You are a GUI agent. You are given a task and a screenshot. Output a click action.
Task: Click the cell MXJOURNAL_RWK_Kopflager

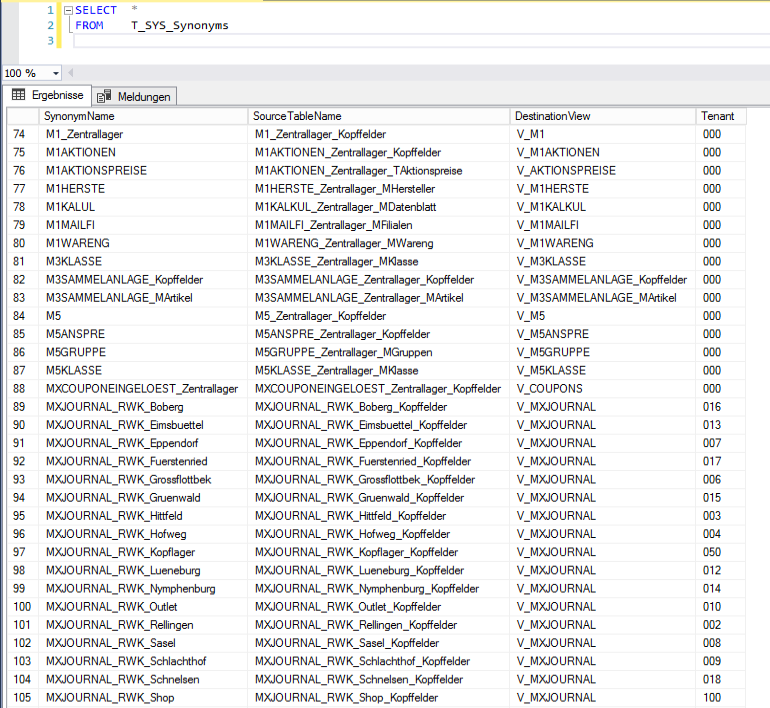coord(143,552)
